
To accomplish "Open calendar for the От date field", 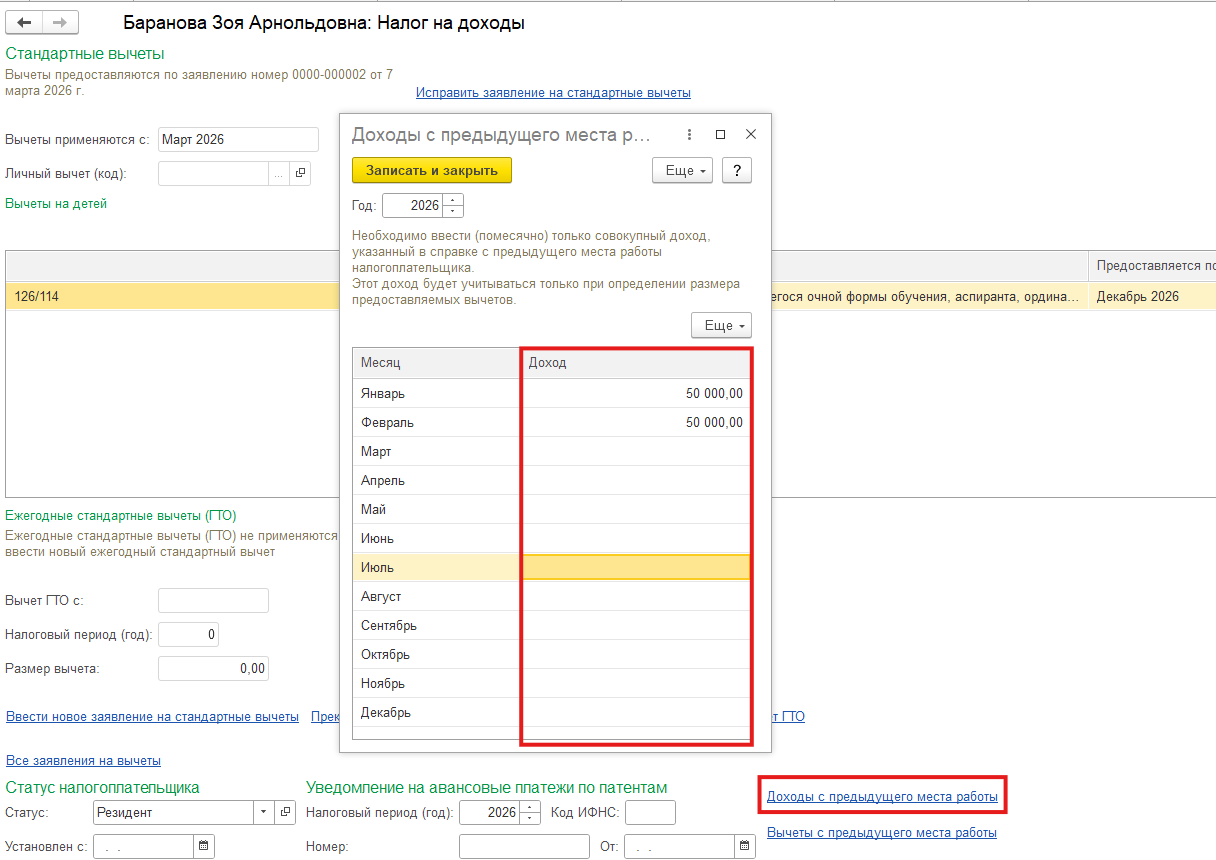I will (x=744, y=847).
